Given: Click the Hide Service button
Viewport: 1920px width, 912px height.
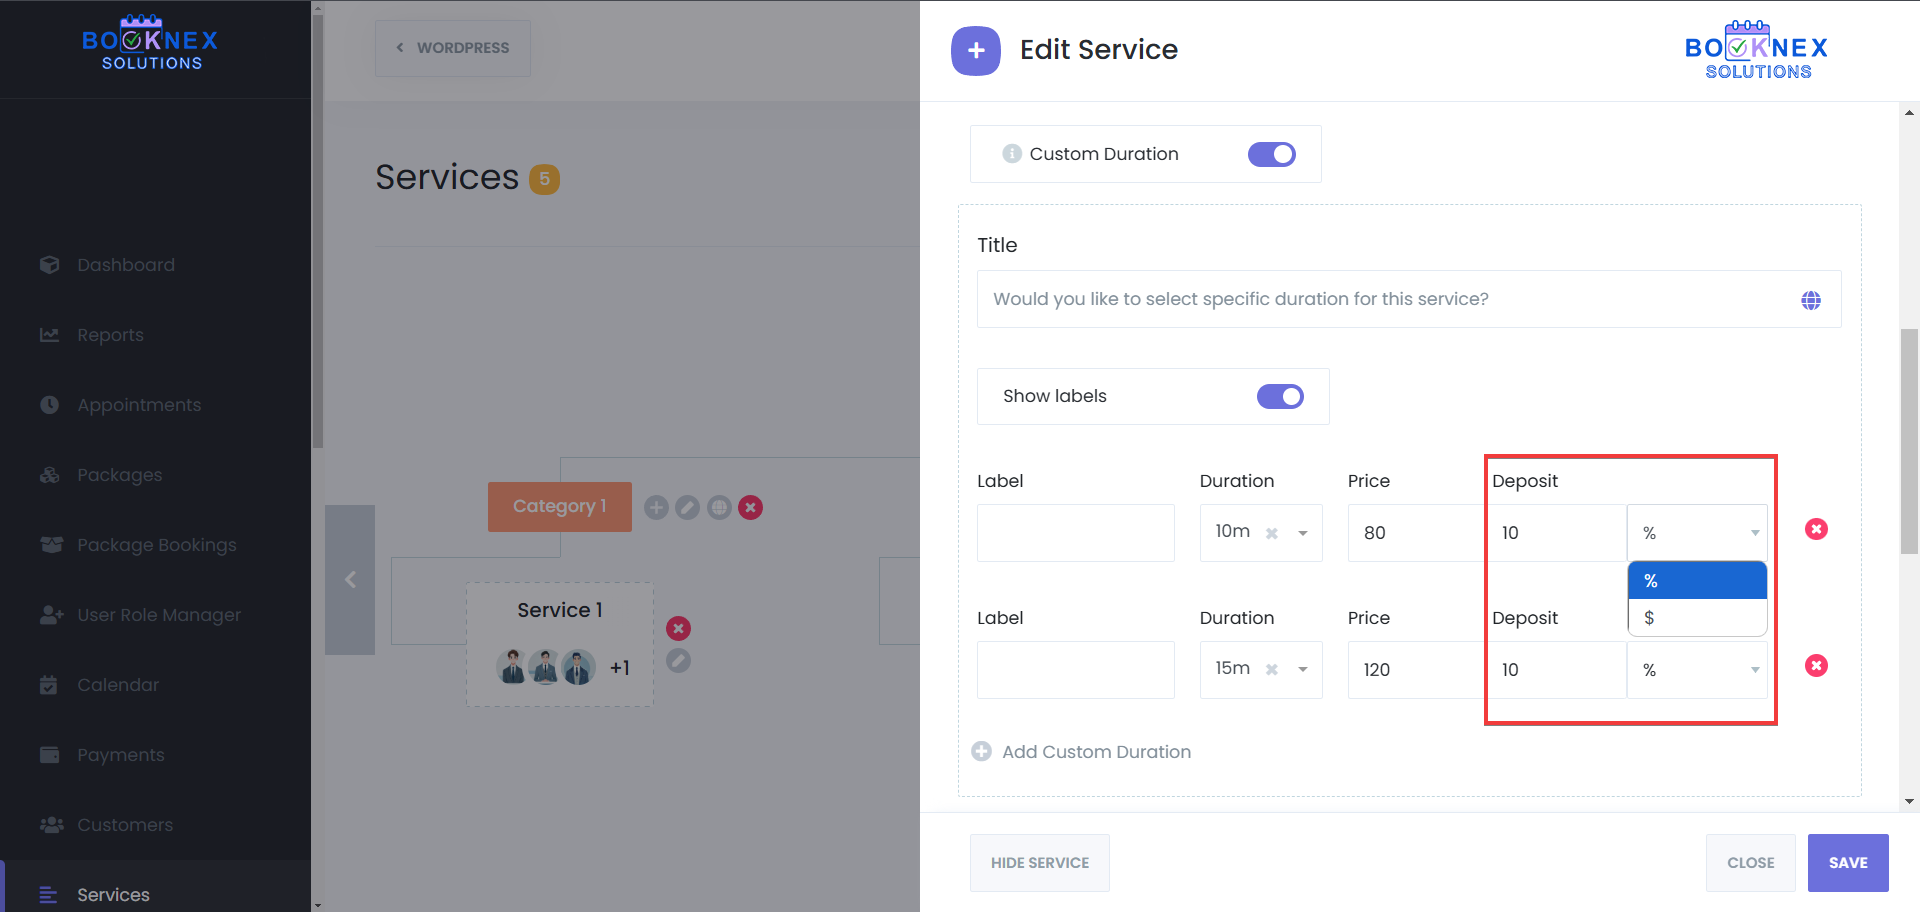Looking at the screenshot, I should pyautogui.click(x=1039, y=863).
